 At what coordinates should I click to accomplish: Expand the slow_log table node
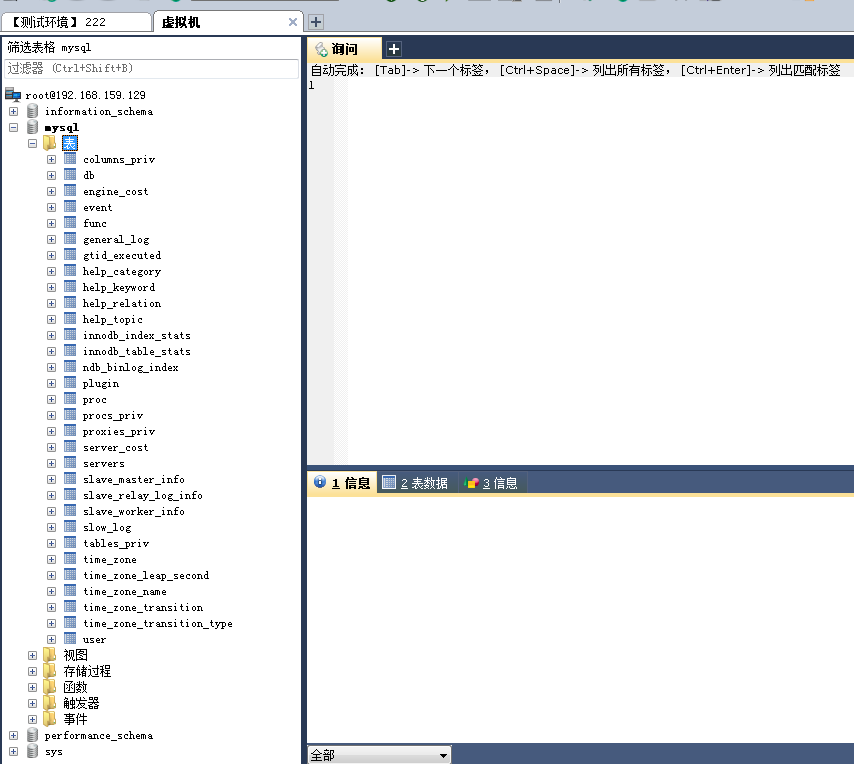(50, 527)
